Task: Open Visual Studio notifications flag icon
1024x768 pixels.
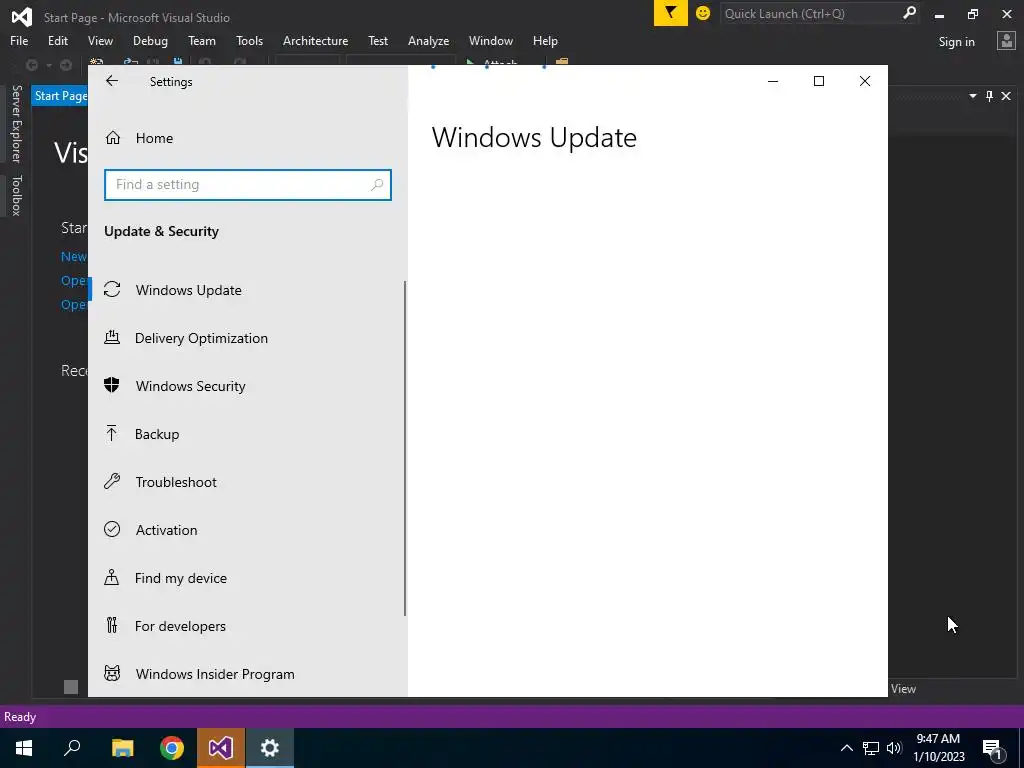Action: click(671, 13)
